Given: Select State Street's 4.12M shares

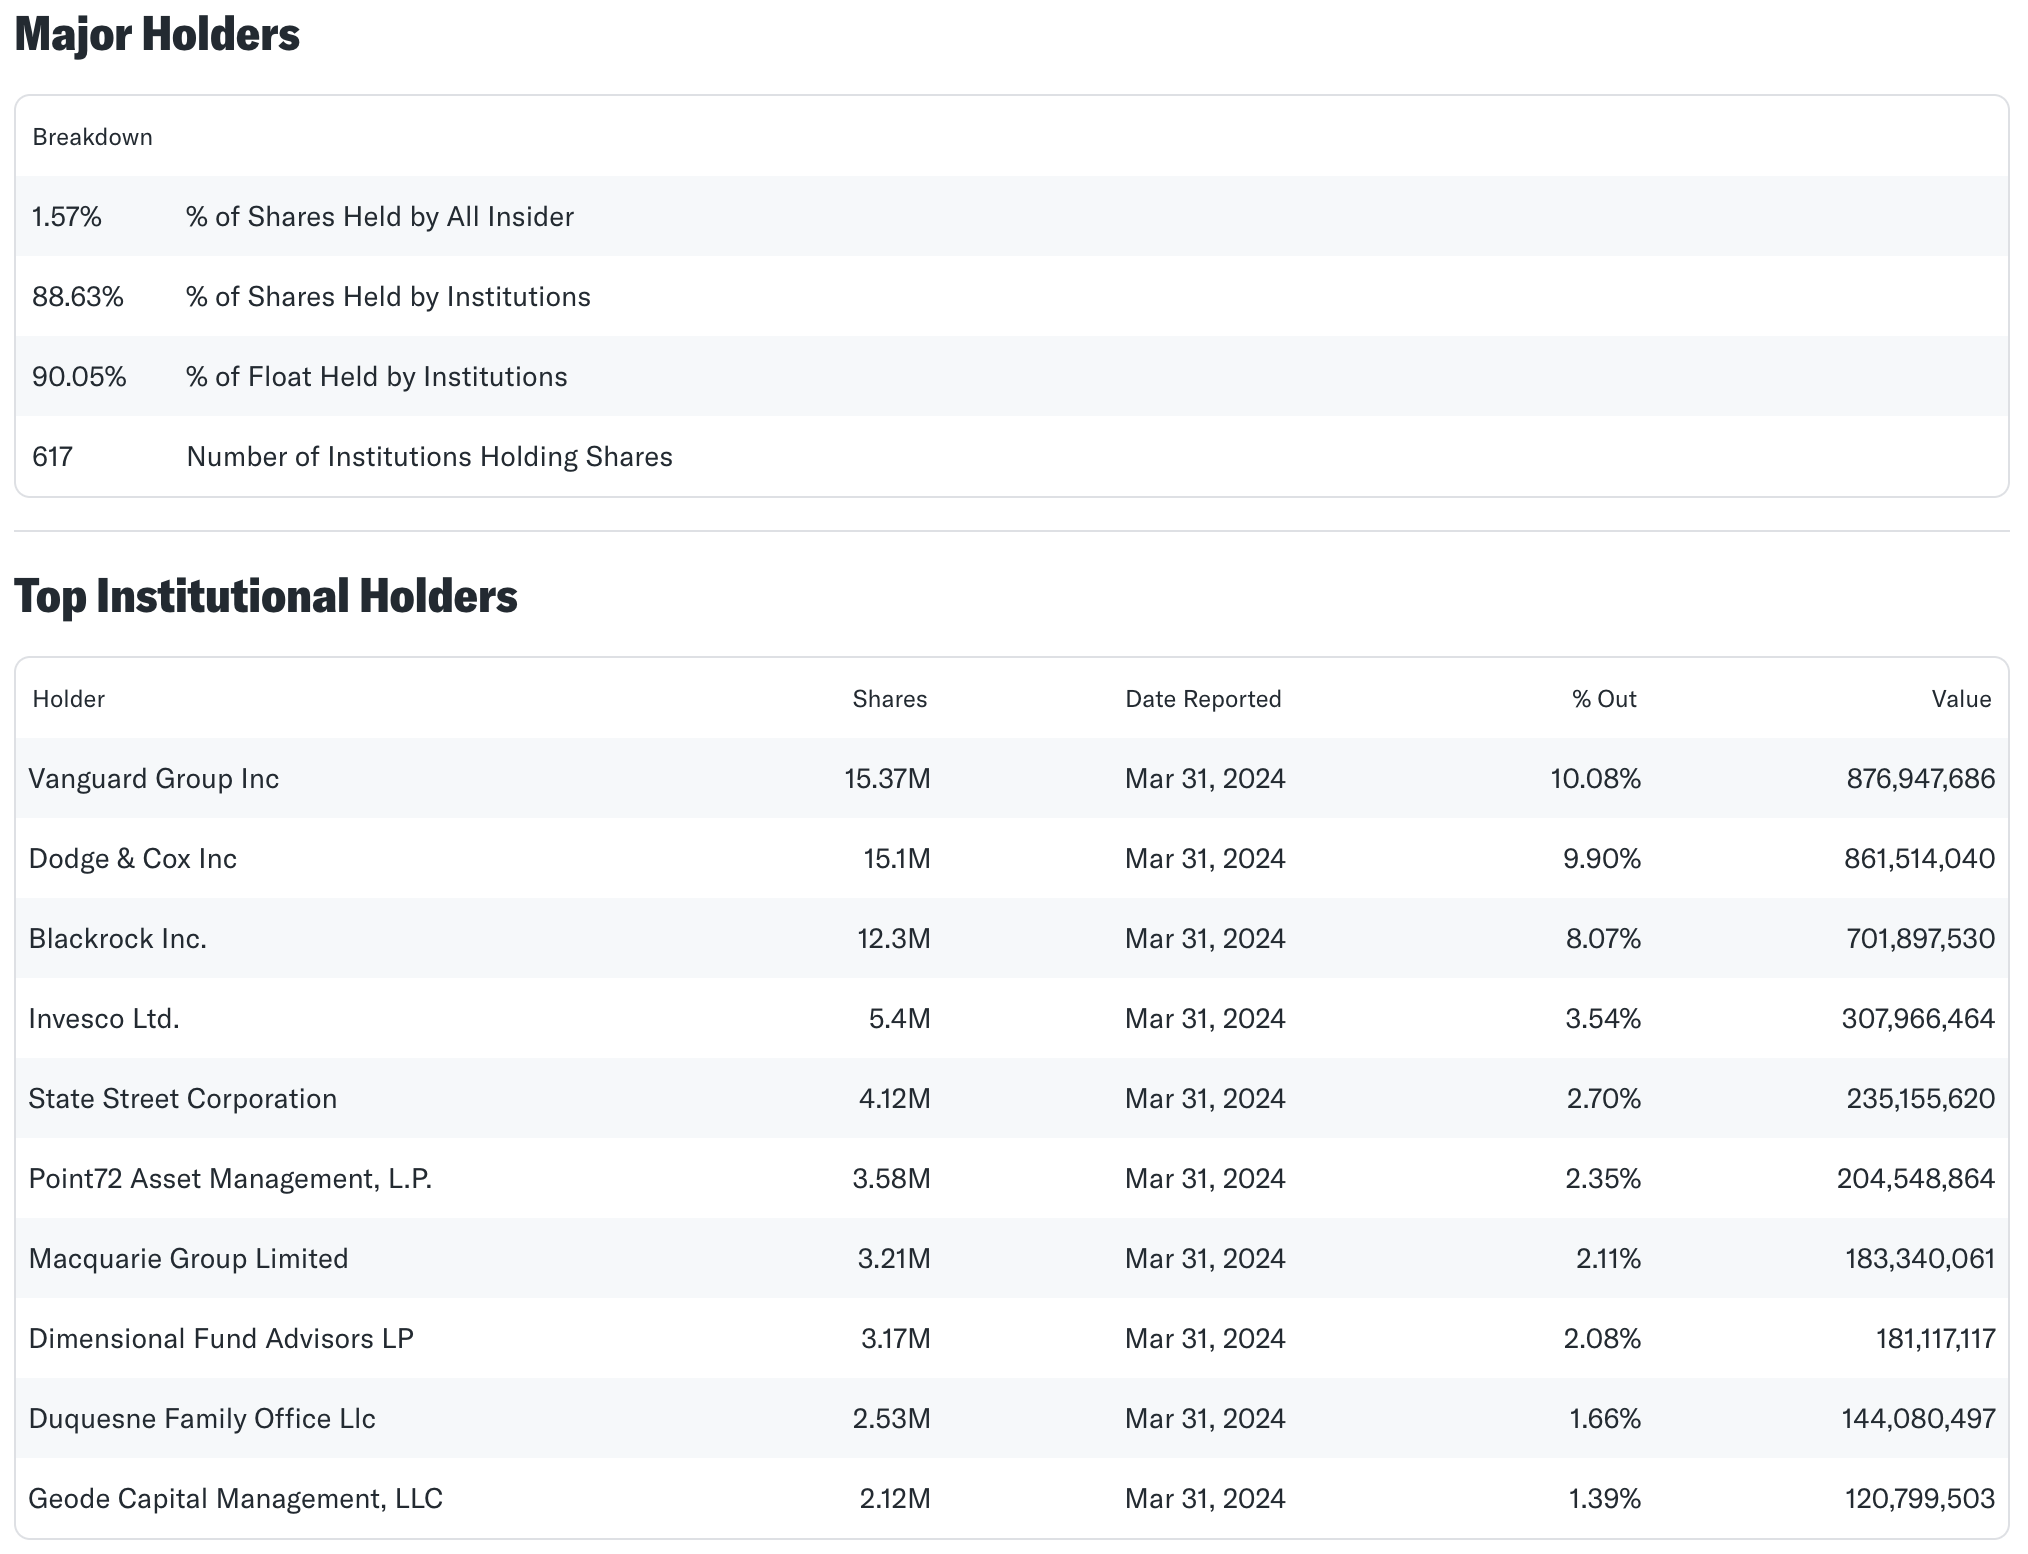Looking at the screenshot, I should [x=895, y=1099].
